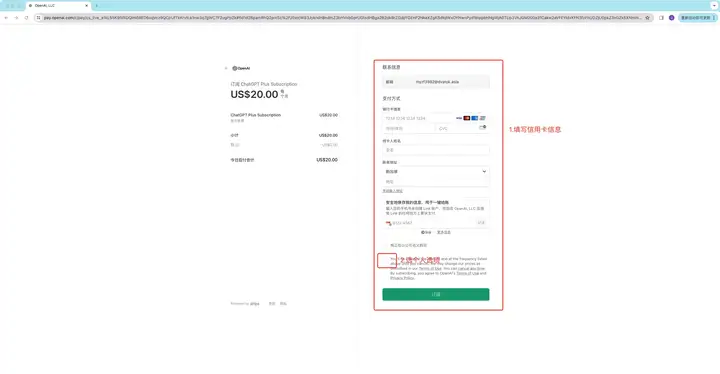Open the purple profile avatar
Screen dimensions: 720x374
(671, 17)
